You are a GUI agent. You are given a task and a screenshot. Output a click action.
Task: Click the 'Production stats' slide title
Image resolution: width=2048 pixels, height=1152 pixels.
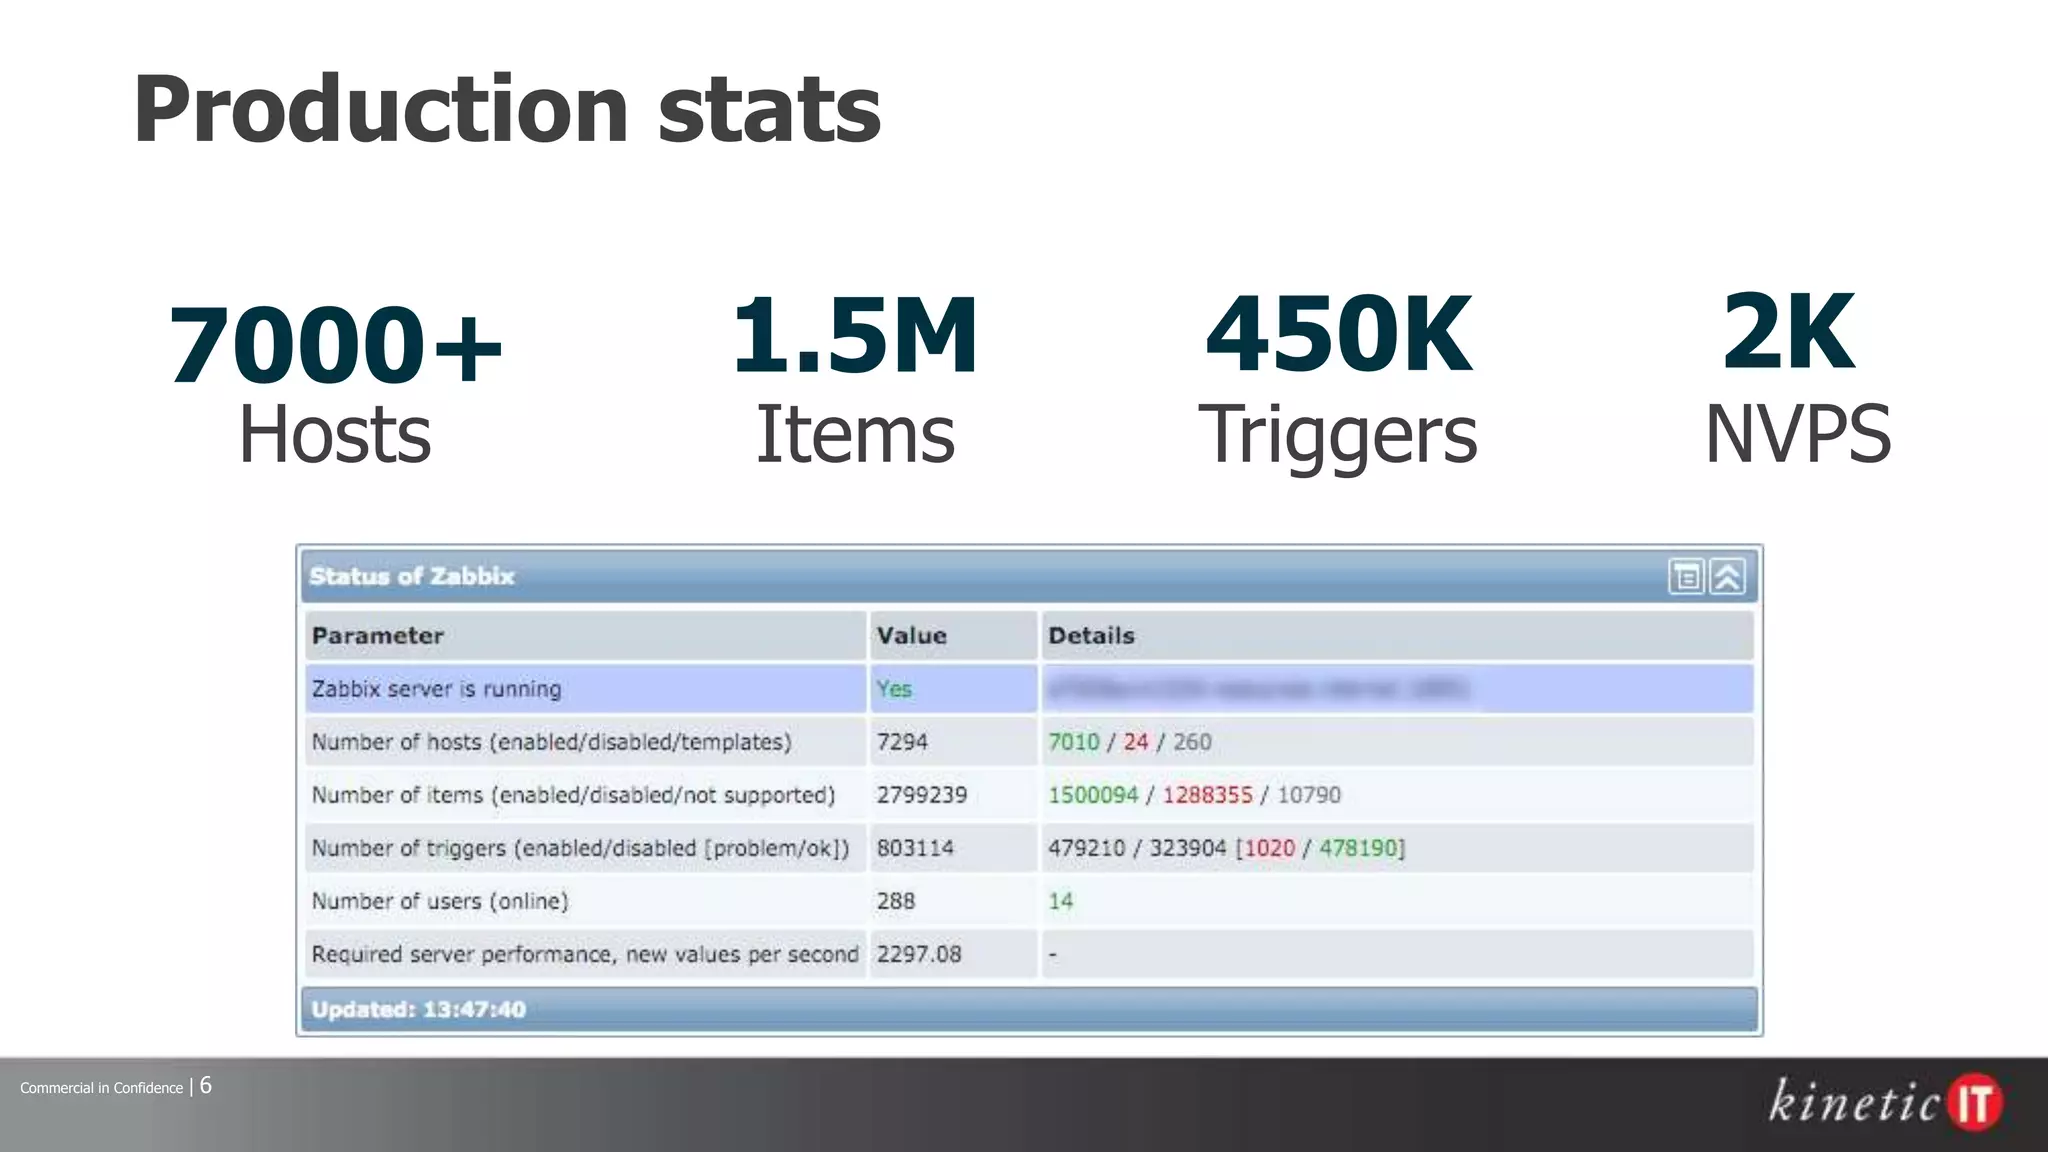pyautogui.click(x=507, y=110)
